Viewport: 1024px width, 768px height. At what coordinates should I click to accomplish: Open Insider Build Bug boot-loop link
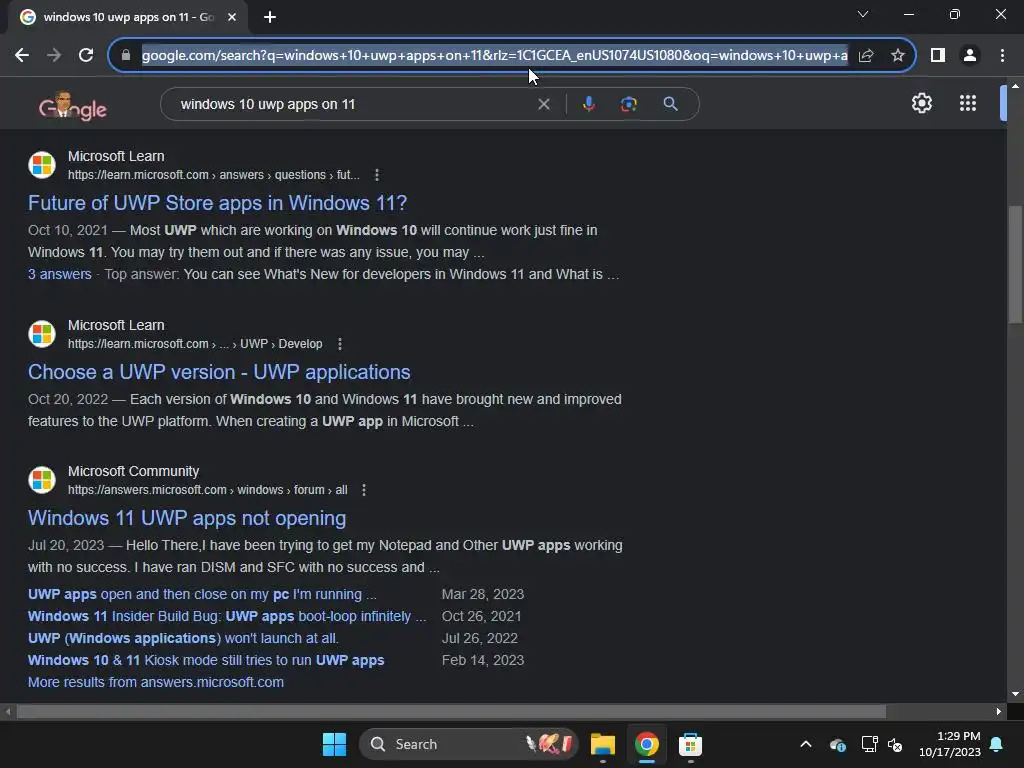point(227,616)
